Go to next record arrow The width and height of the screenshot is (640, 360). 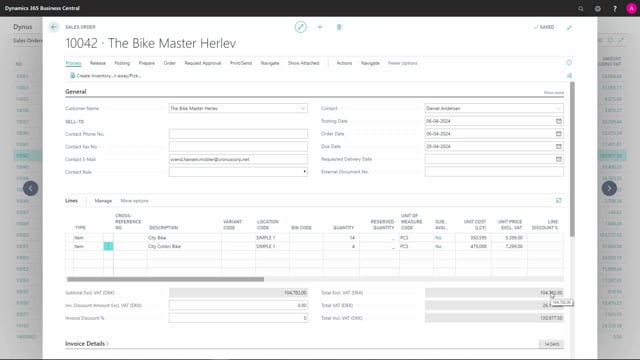[609, 188]
